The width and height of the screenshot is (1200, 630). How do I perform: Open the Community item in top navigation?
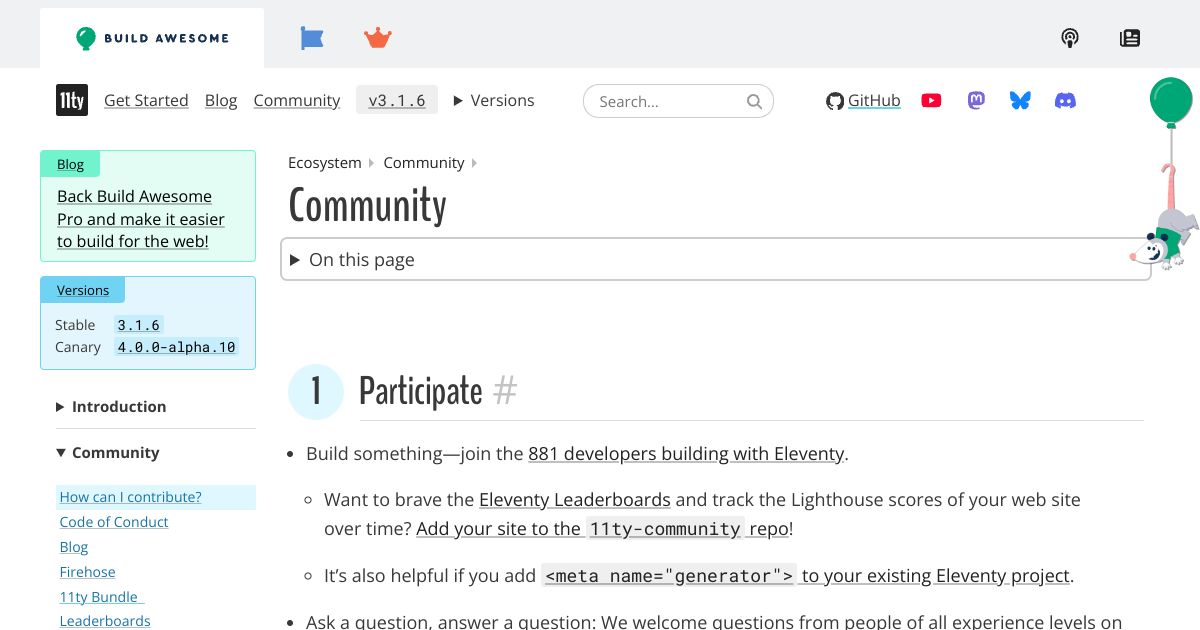tap(297, 100)
